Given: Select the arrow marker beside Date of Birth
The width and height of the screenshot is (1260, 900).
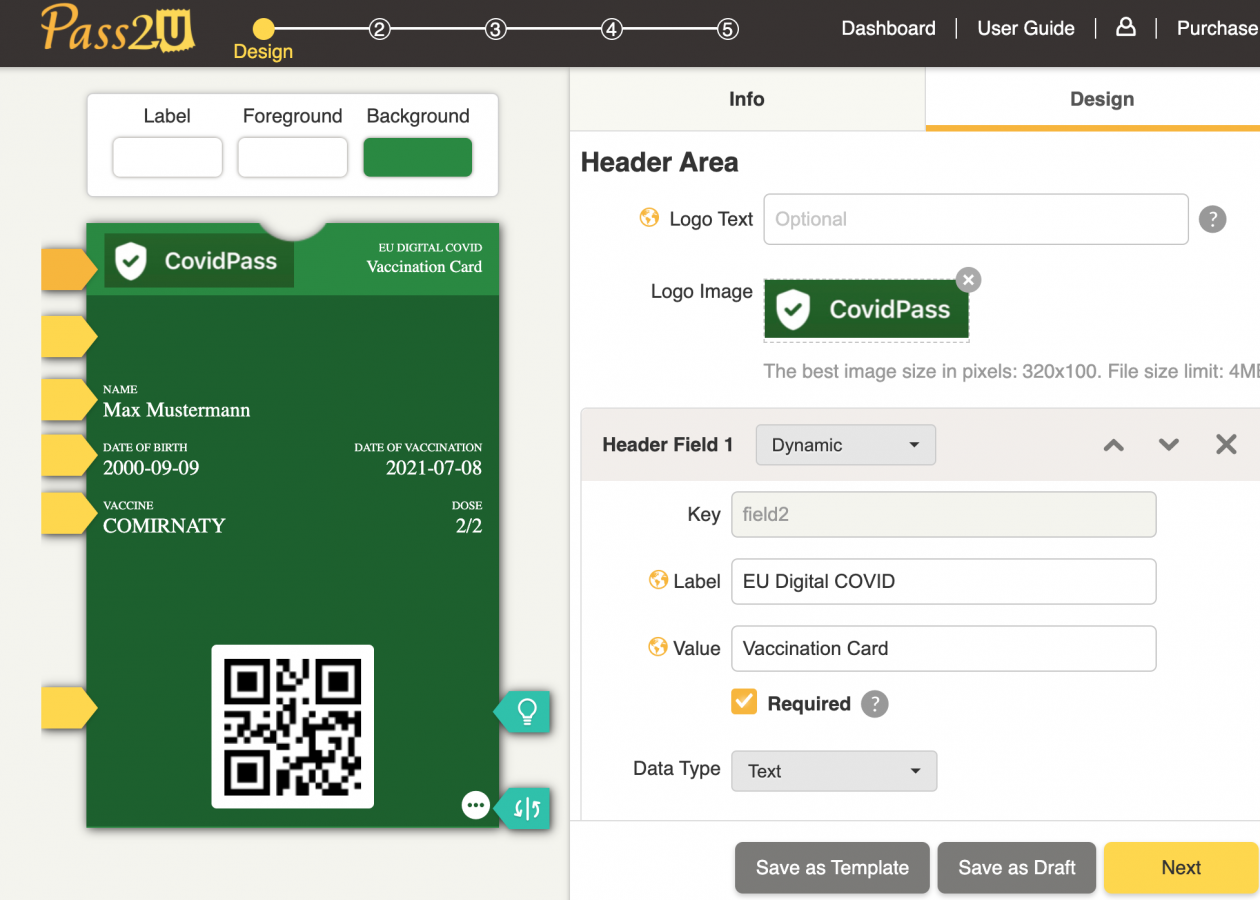Looking at the screenshot, I should pos(69,455).
